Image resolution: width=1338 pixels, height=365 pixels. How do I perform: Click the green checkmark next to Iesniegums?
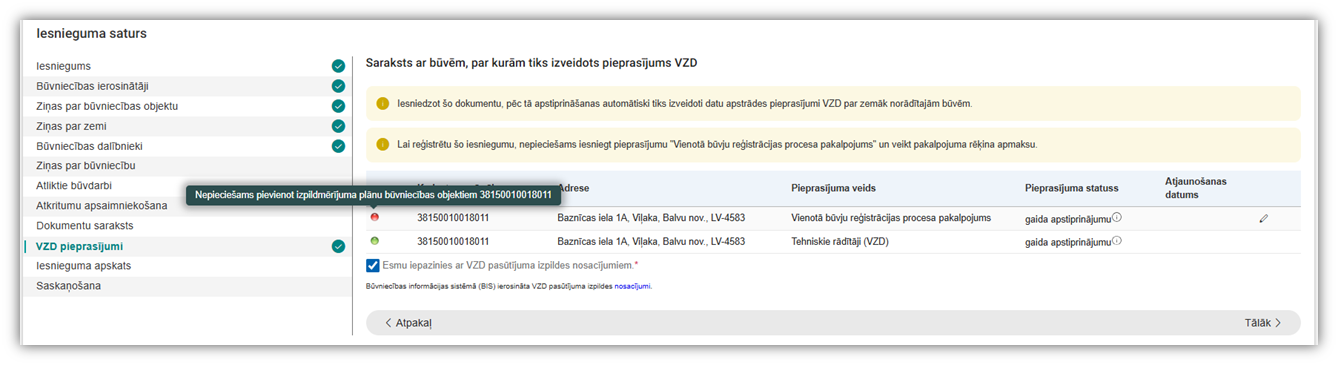tap(338, 66)
